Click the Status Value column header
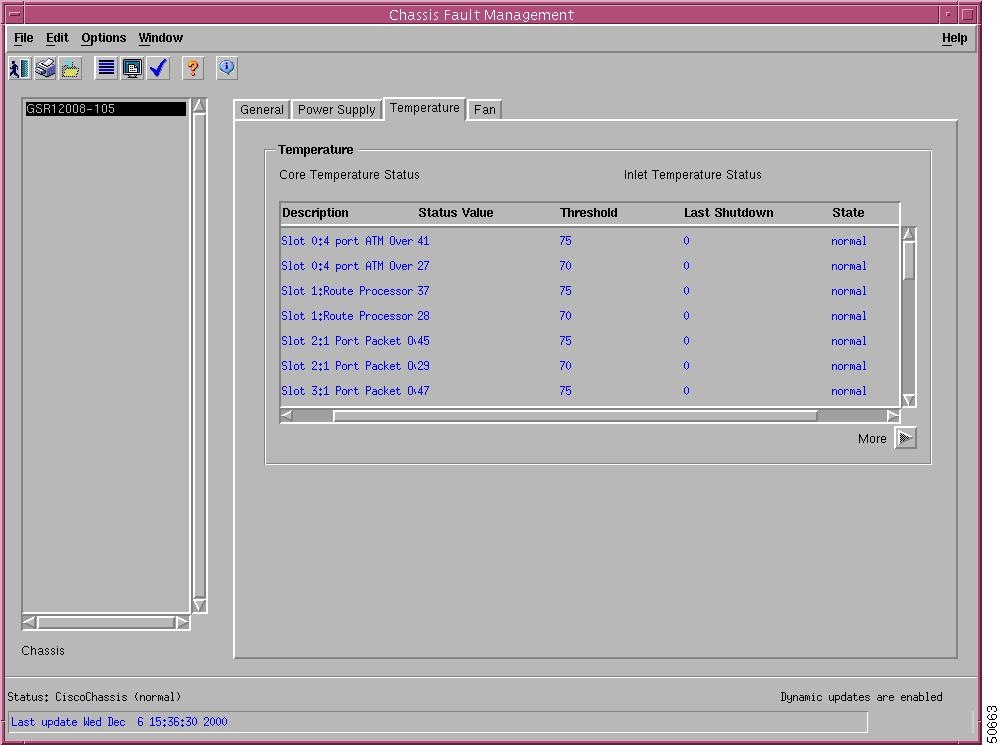This screenshot has width=999, height=745. pos(456,213)
